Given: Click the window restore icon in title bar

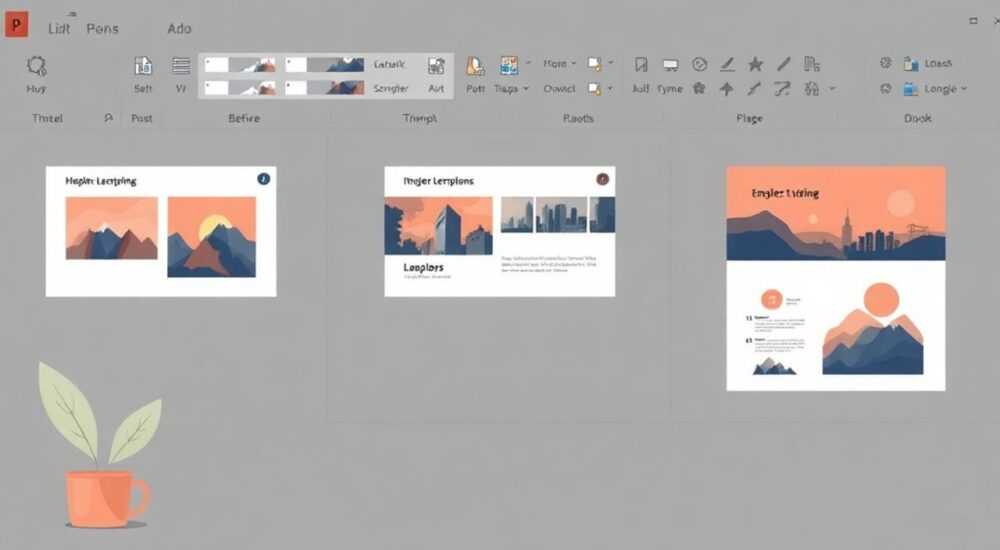Looking at the screenshot, I should click(x=973, y=21).
